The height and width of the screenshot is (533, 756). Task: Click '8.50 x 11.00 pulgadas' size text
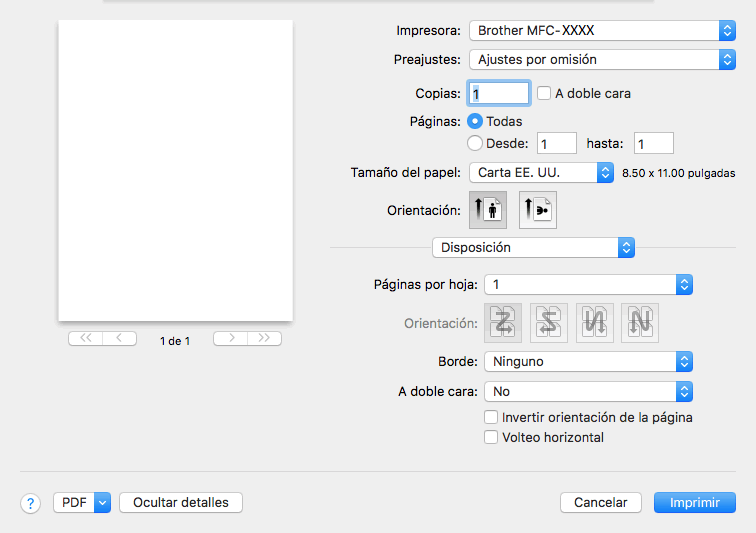[678, 173]
